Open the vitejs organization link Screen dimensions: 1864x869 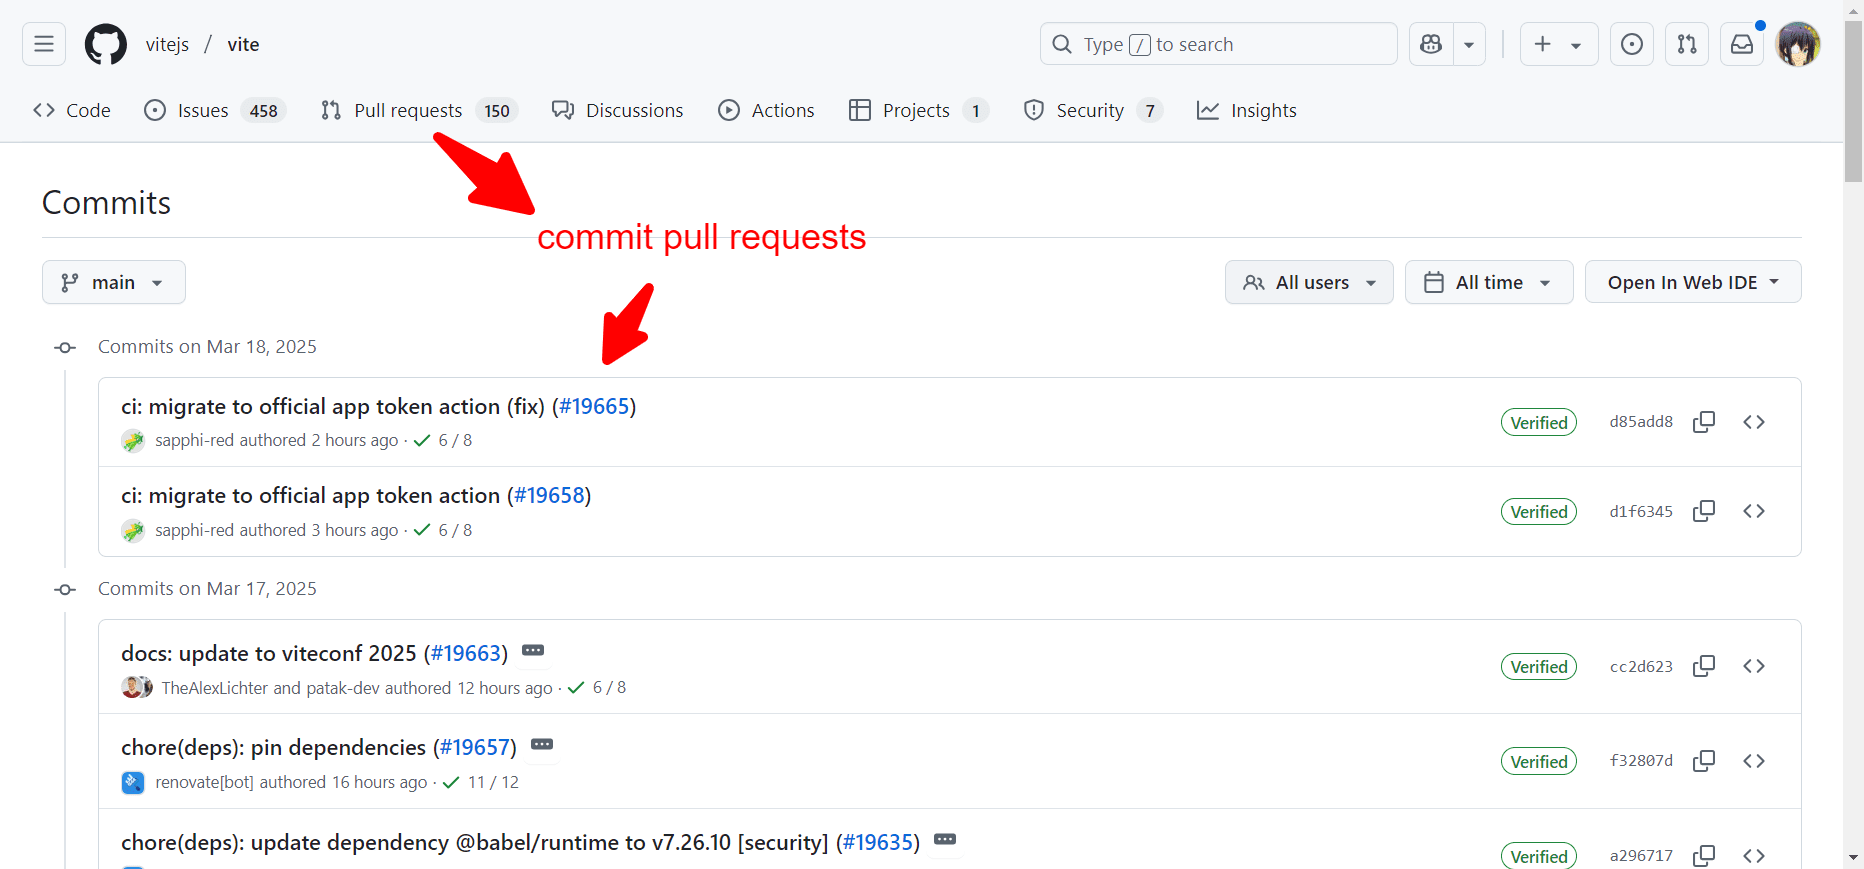pos(167,44)
